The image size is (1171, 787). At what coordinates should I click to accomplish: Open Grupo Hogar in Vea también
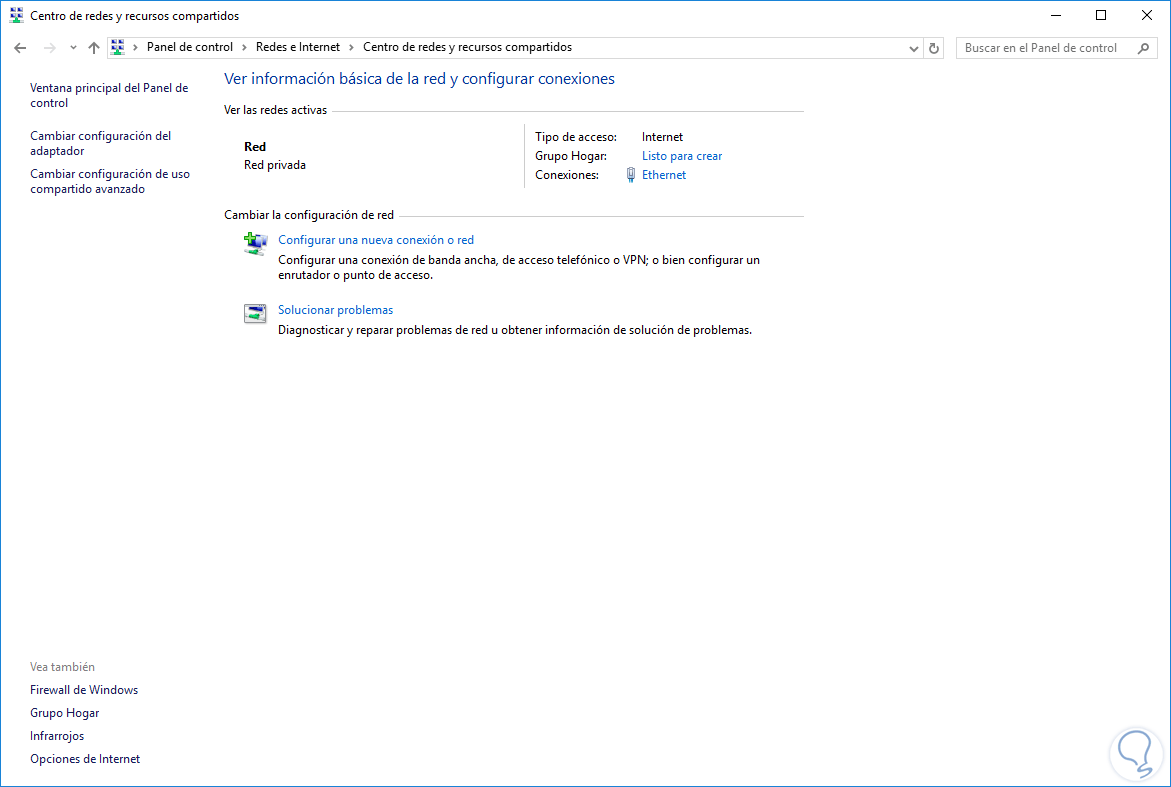click(x=64, y=713)
